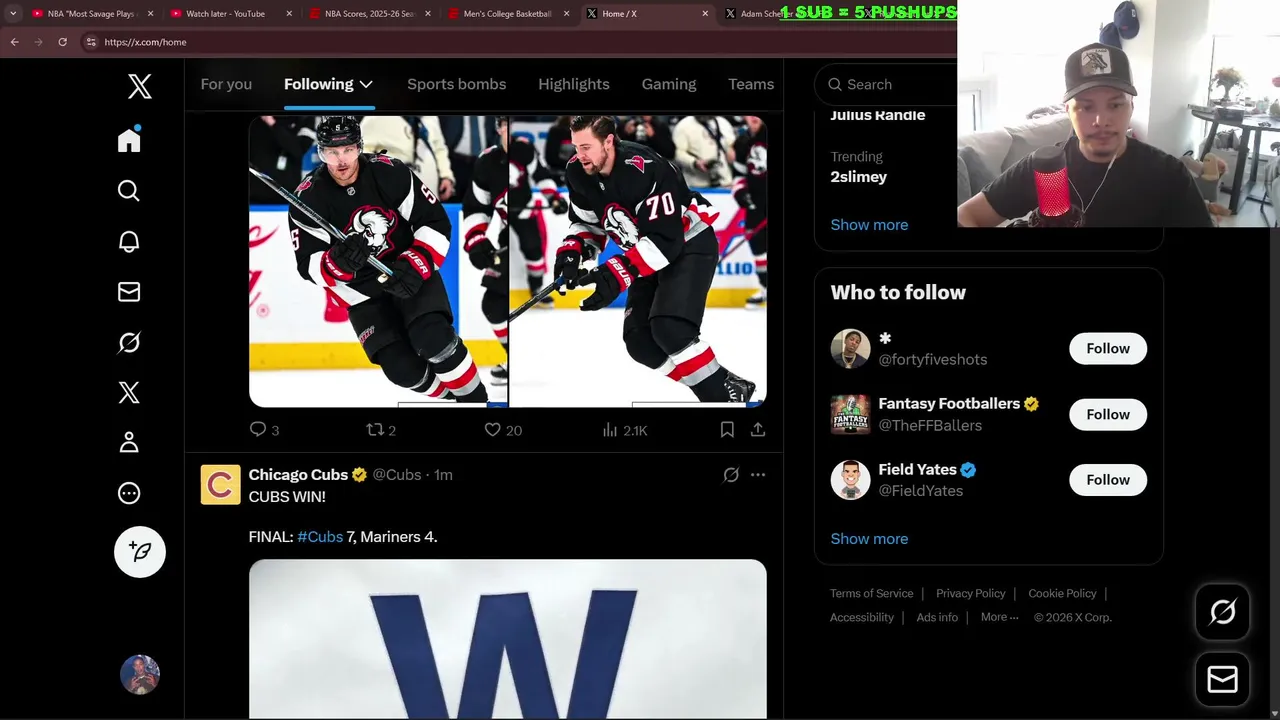This screenshot has height=720, width=1280.
Task: Close the Home / X browser tab
Action: pos(705,14)
